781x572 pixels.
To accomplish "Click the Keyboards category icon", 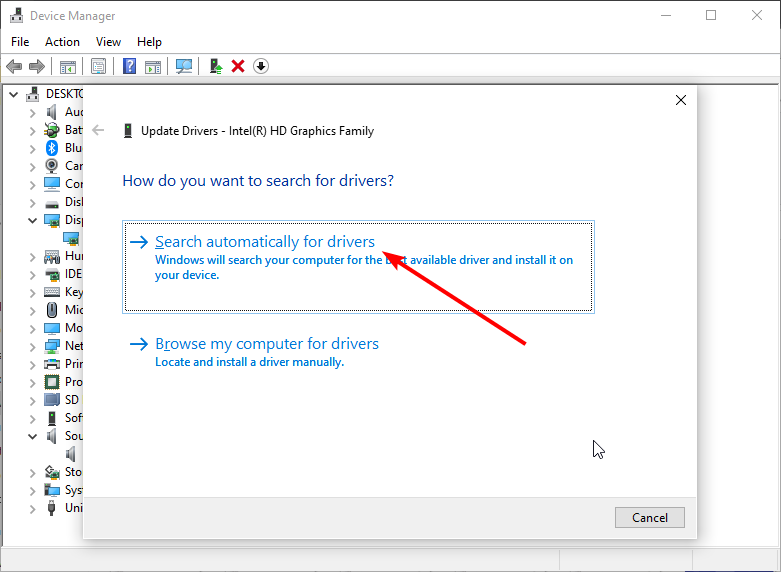I will pos(52,292).
